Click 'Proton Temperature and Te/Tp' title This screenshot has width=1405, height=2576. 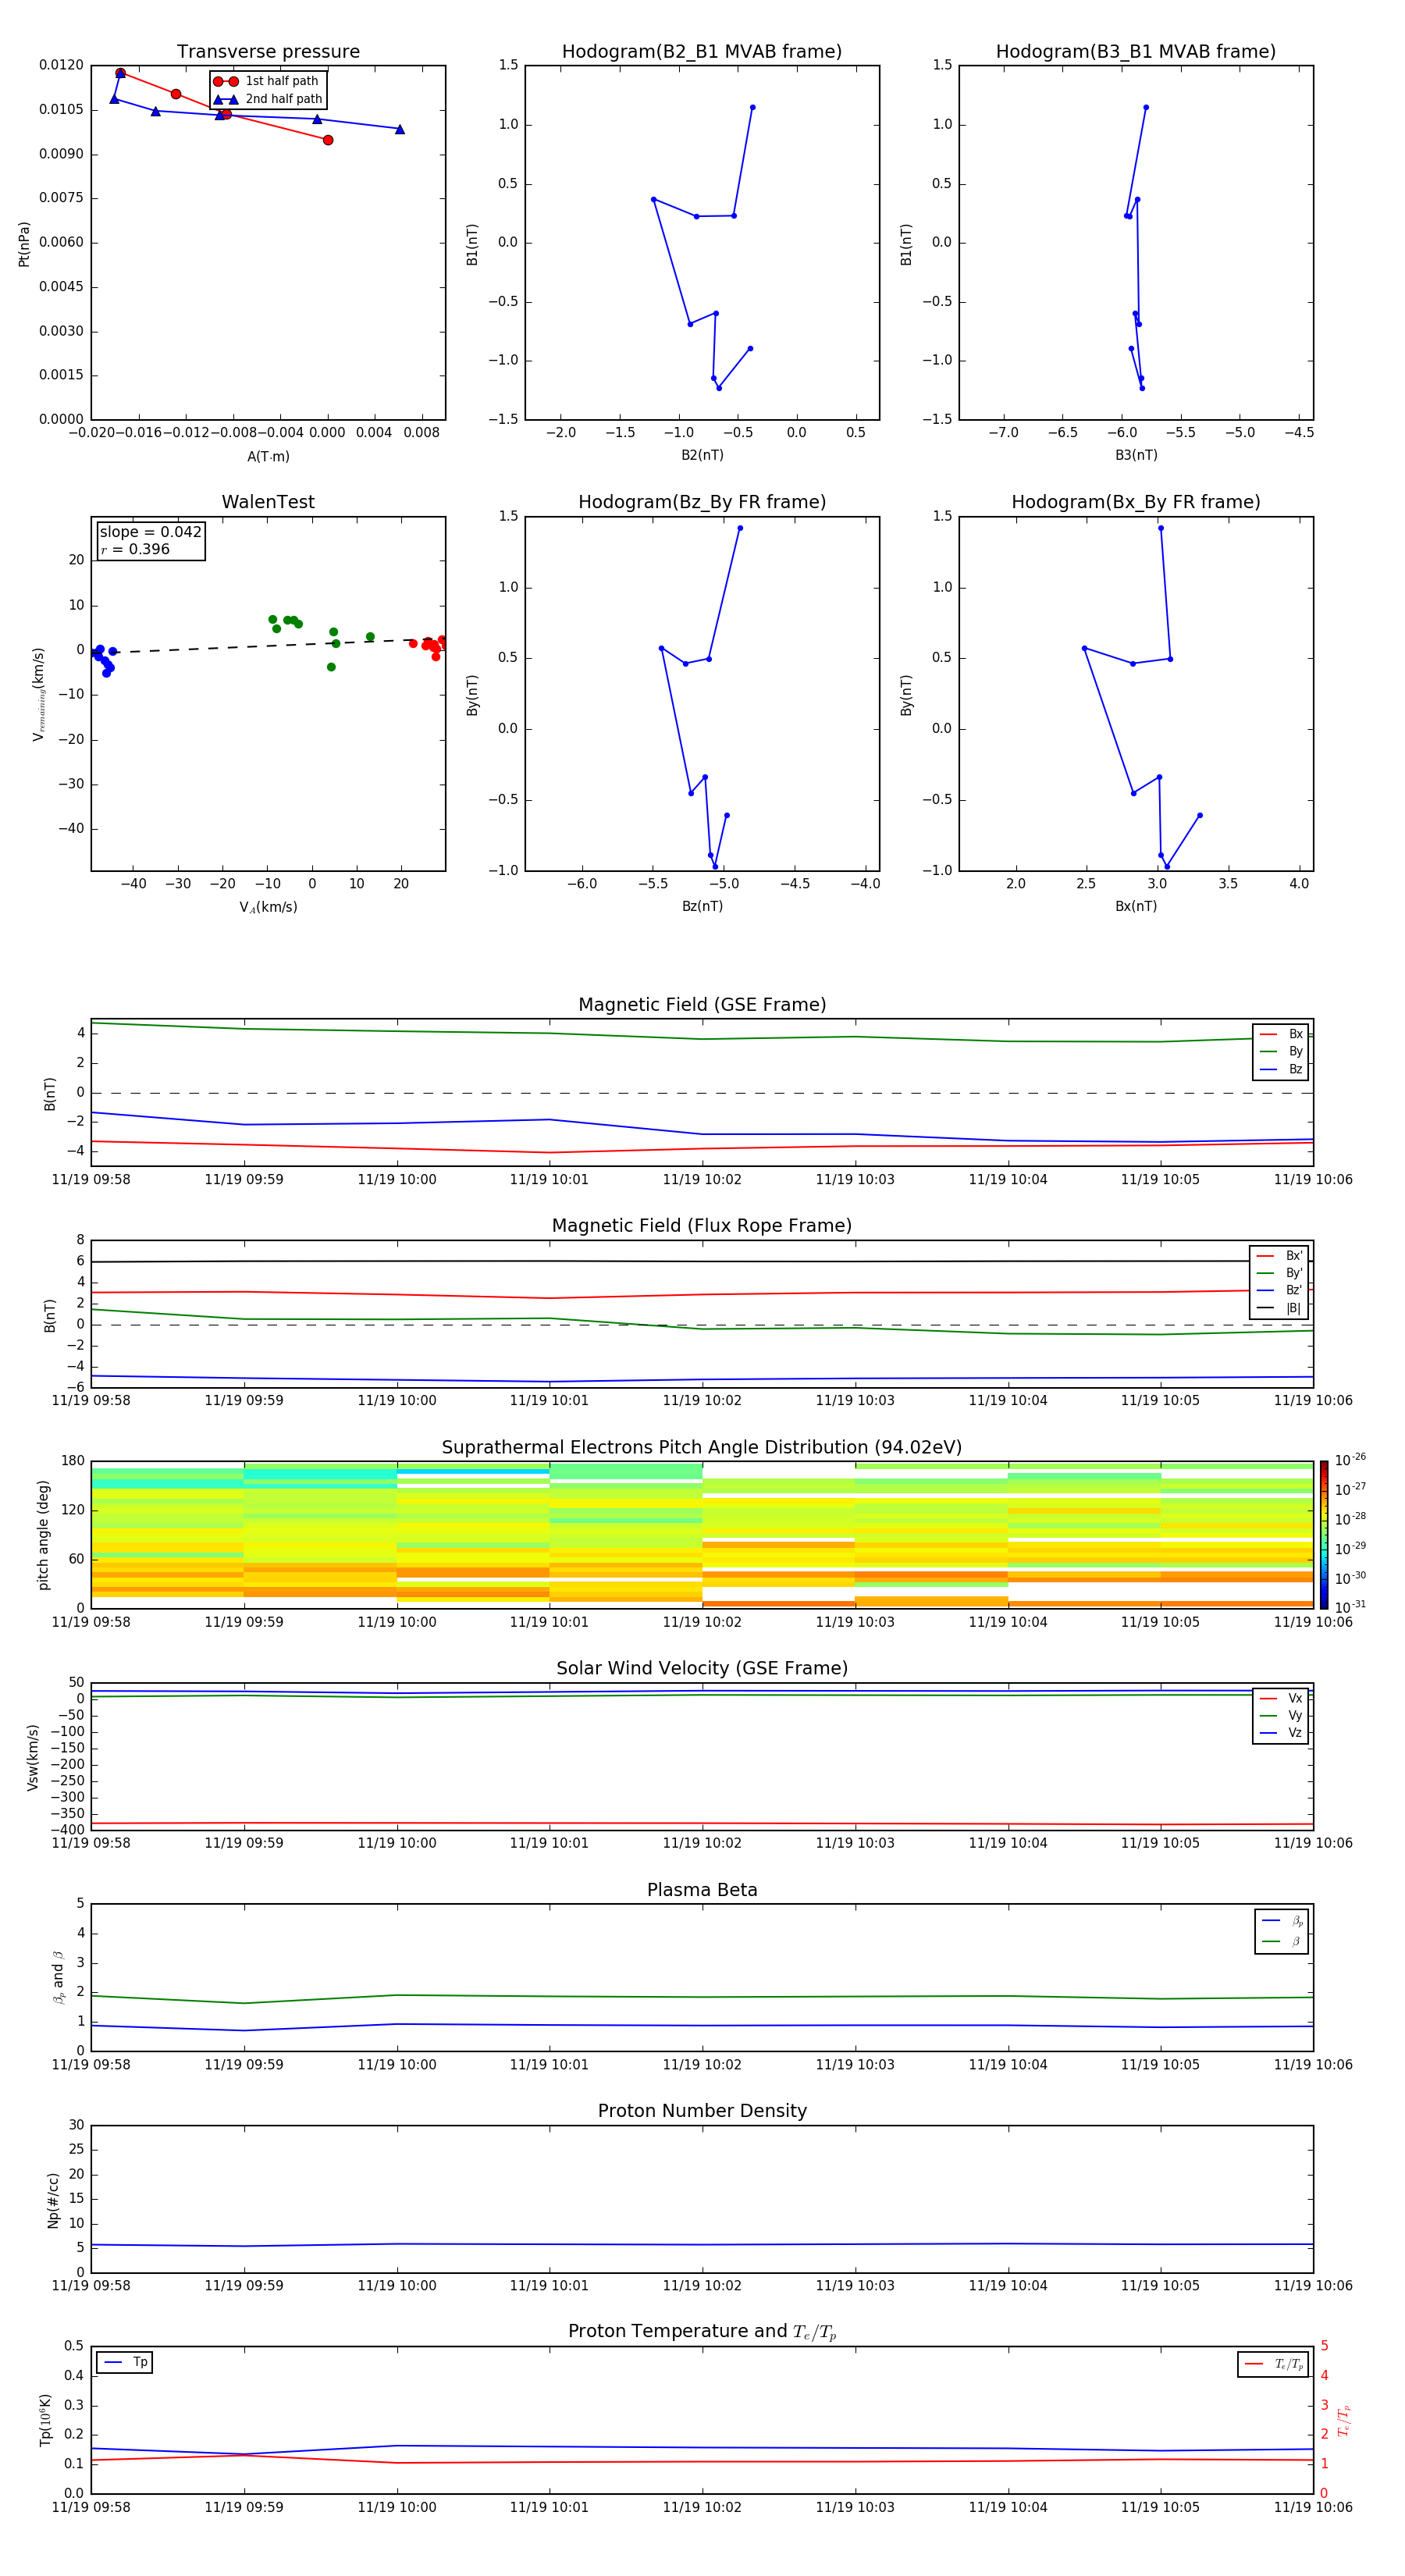pyautogui.click(x=702, y=2332)
